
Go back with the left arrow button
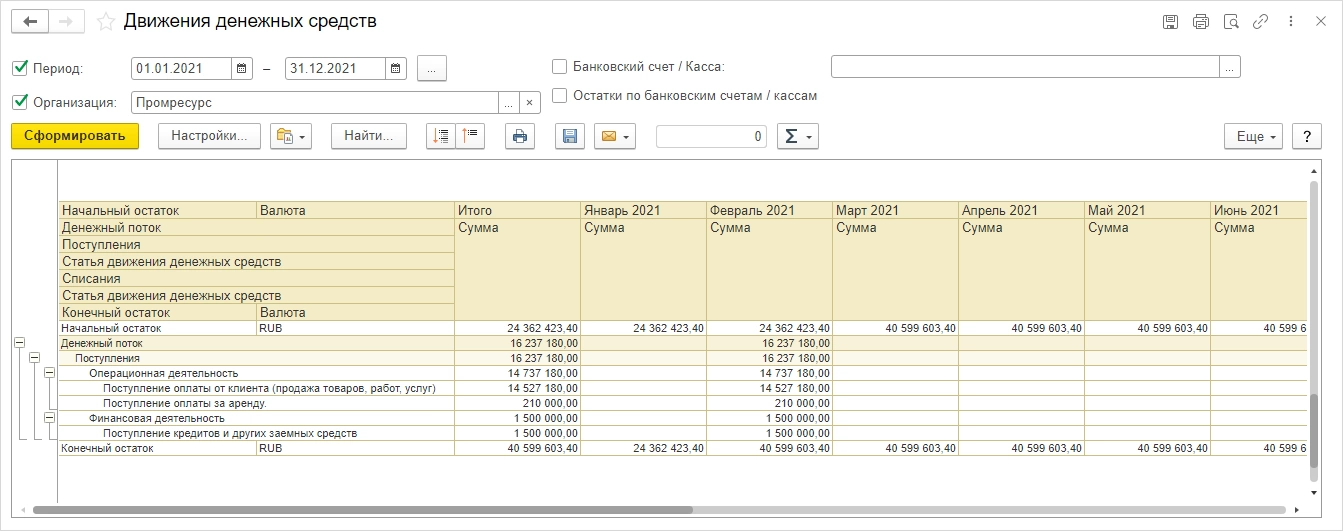coord(30,21)
